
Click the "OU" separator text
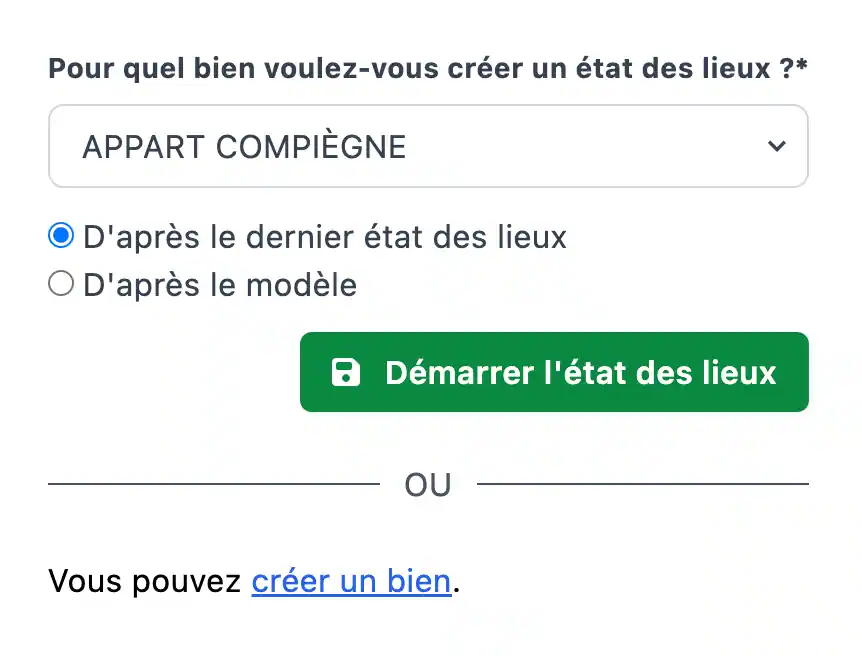[x=428, y=485]
